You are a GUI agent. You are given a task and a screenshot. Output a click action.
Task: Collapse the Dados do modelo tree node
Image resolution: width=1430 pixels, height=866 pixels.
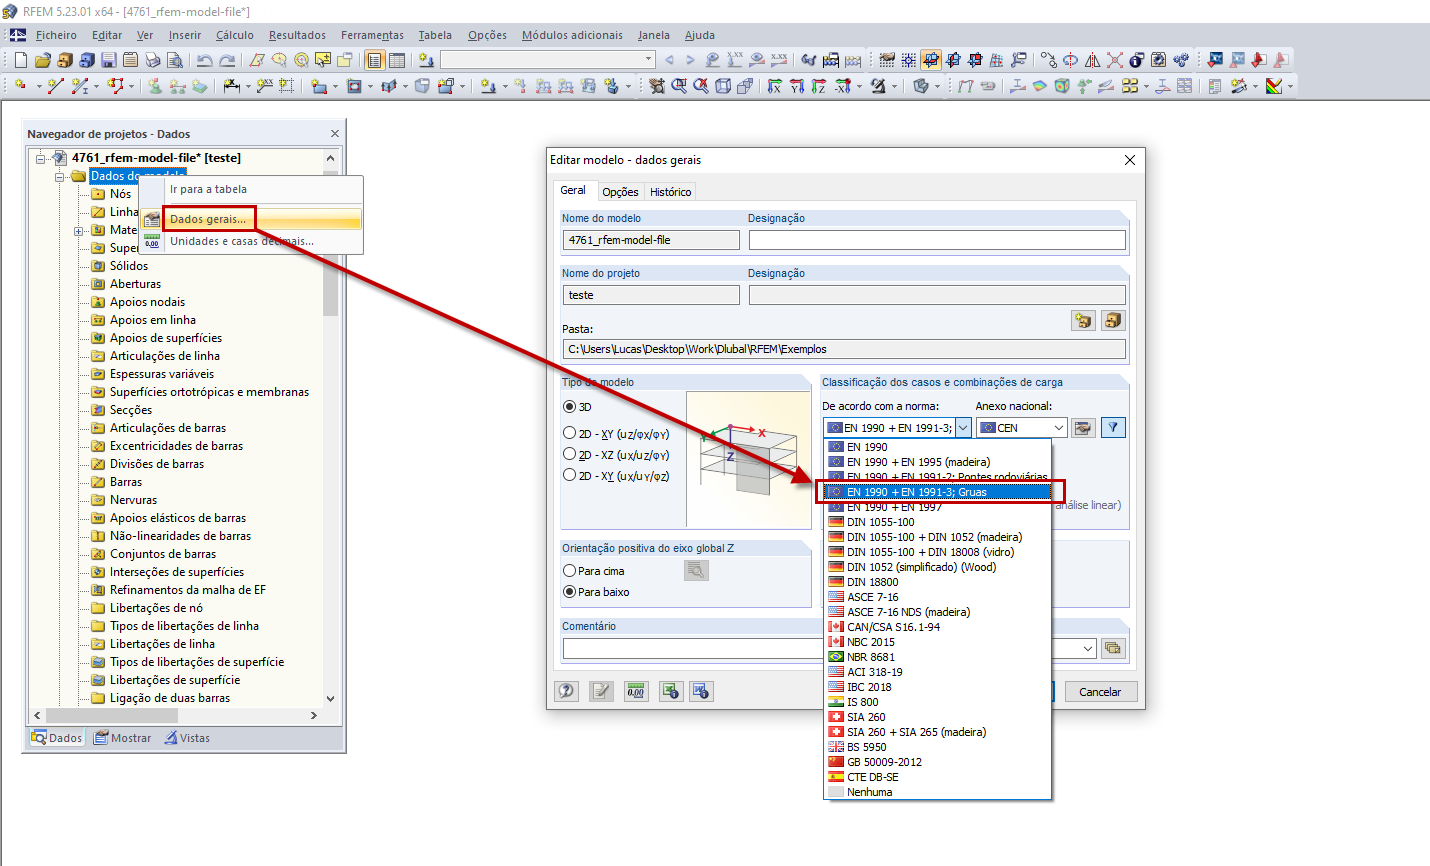click(x=59, y=176)
